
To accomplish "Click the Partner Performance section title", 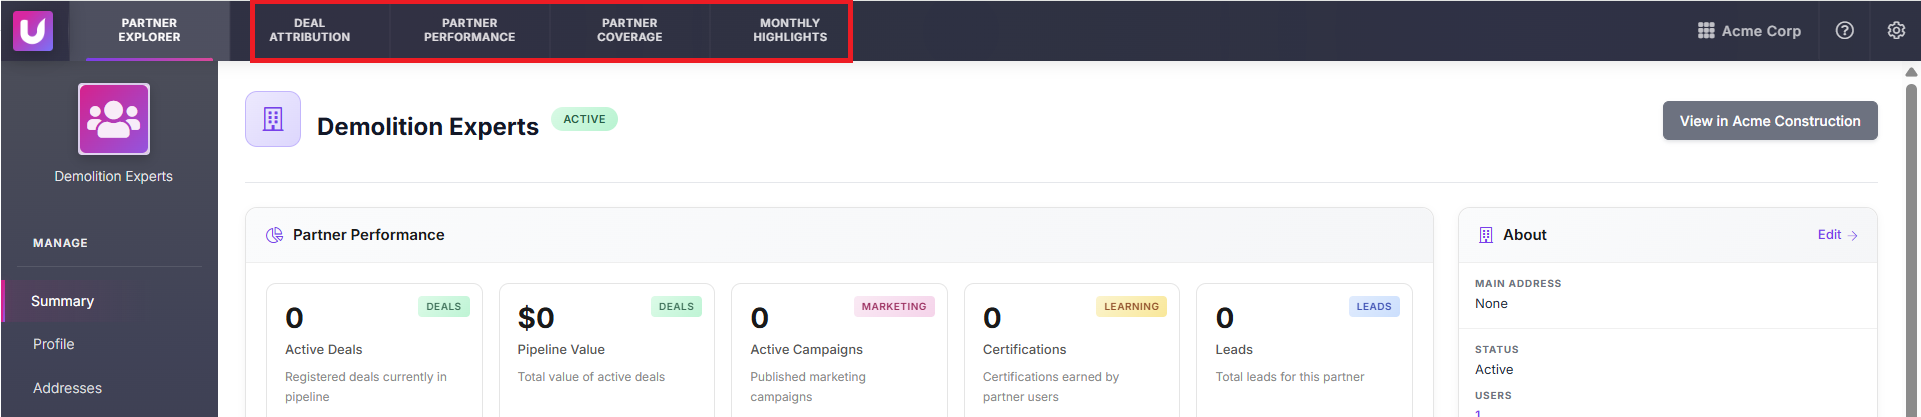I will (x=368, y=235).
